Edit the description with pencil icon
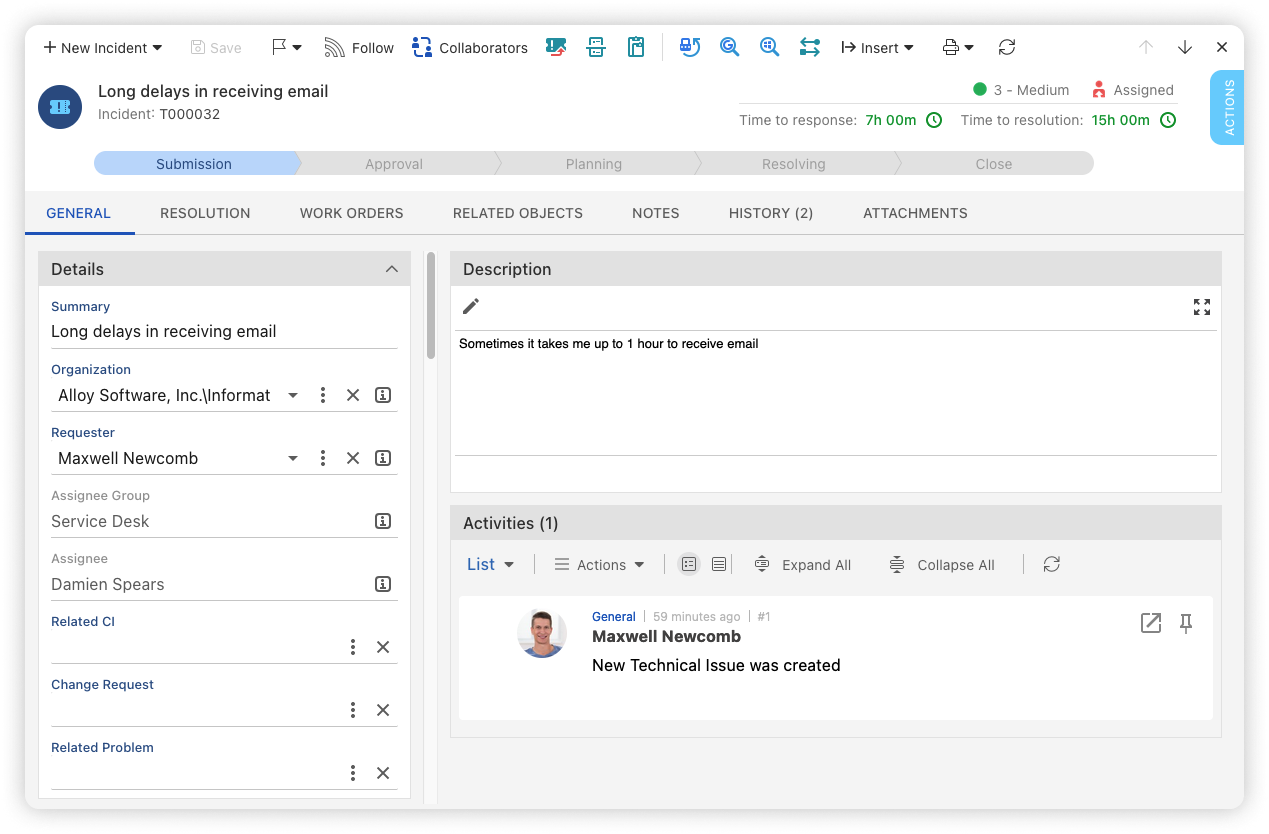Image resolution: width=1269 pixels, height=834 pixels. (x=471, y=307)
